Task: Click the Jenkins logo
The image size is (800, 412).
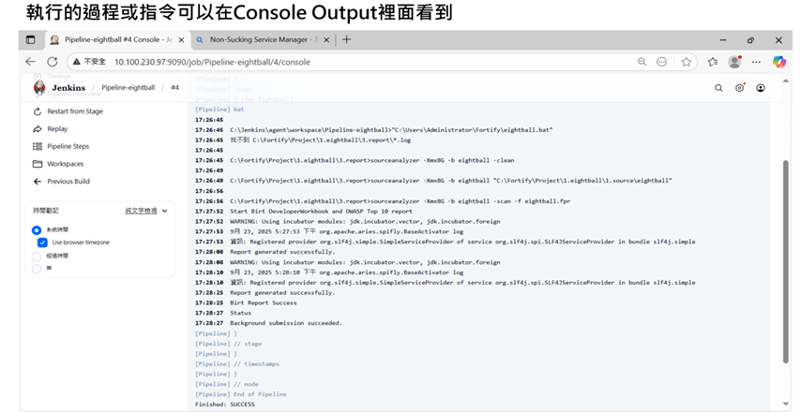Action: click(39, 87)
